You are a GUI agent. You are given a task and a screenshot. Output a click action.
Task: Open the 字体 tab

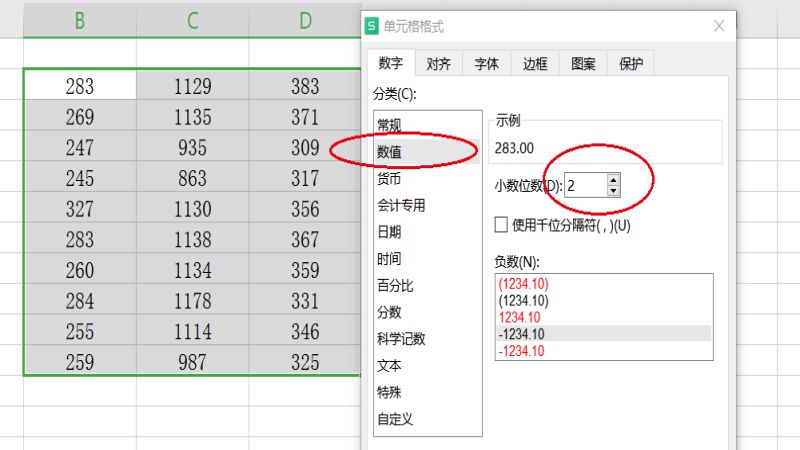(486, 64)
